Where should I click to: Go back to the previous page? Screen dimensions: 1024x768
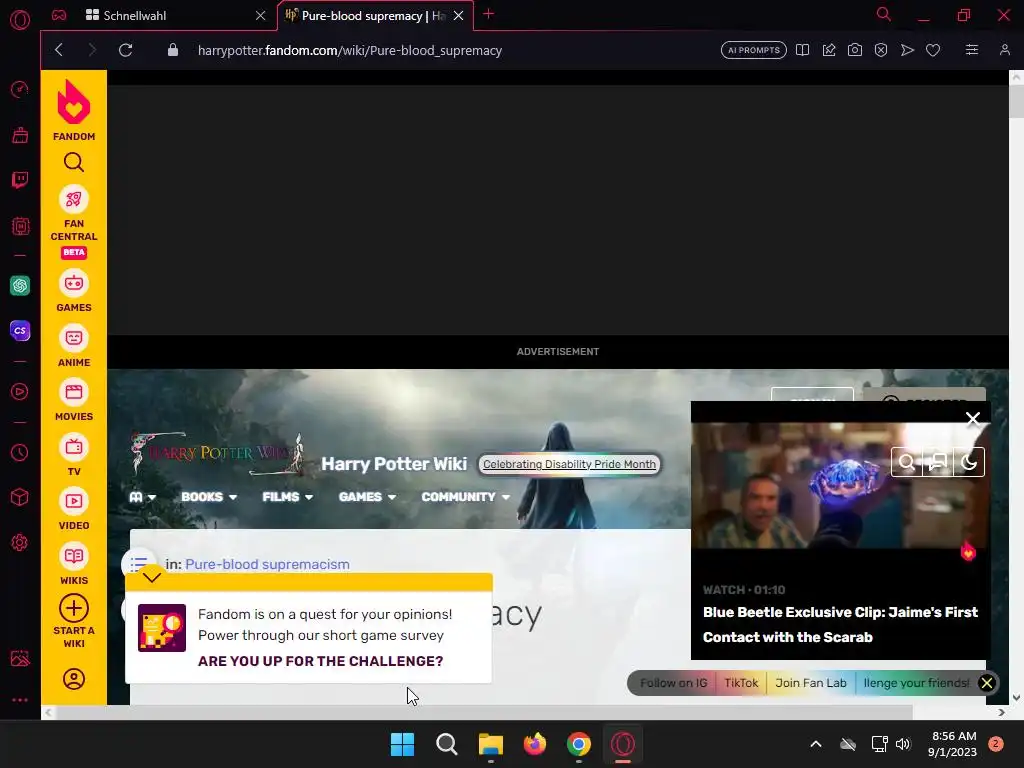pyautogui.click(x=59, y=50)
